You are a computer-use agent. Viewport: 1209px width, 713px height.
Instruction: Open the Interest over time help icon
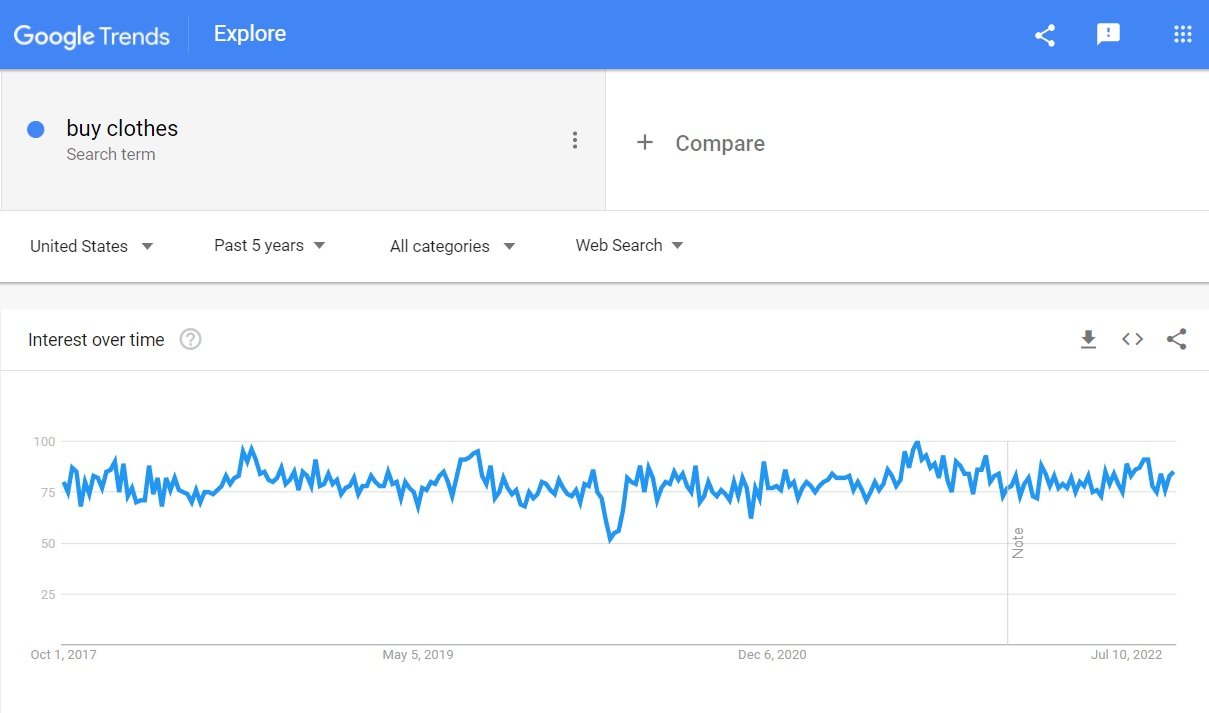click(x=190, y=340)
